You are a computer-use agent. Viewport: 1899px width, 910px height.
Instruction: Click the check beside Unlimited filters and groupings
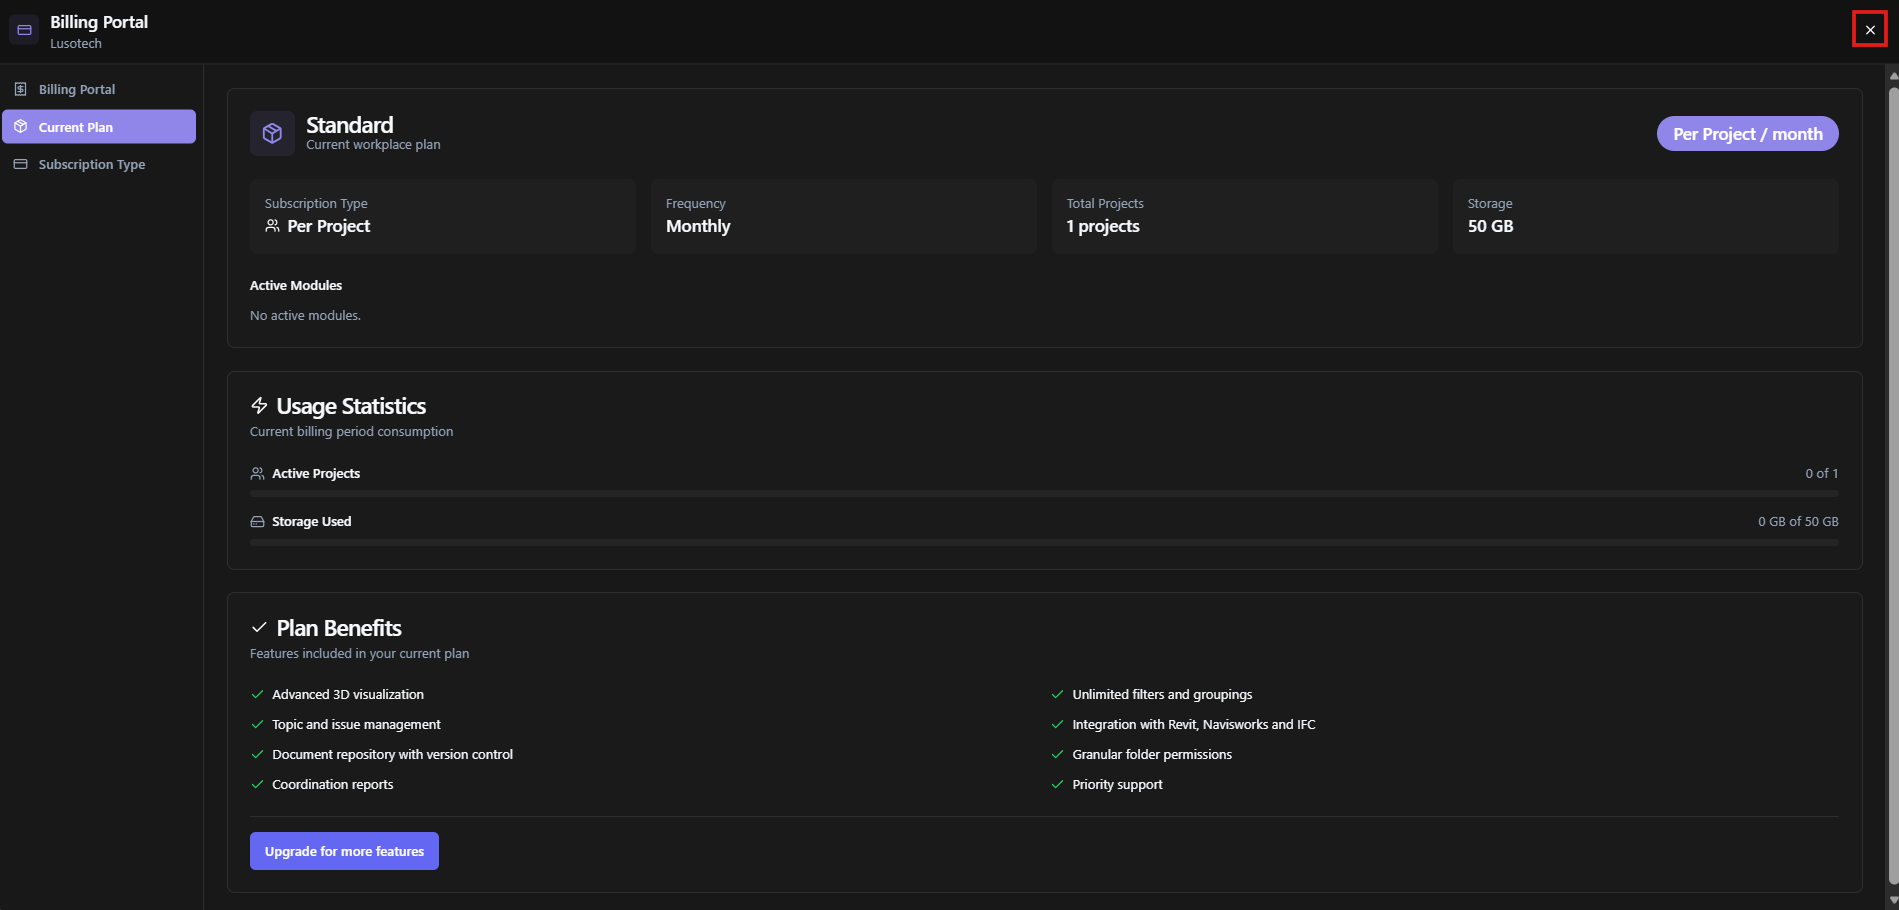tap(1057, 694)
